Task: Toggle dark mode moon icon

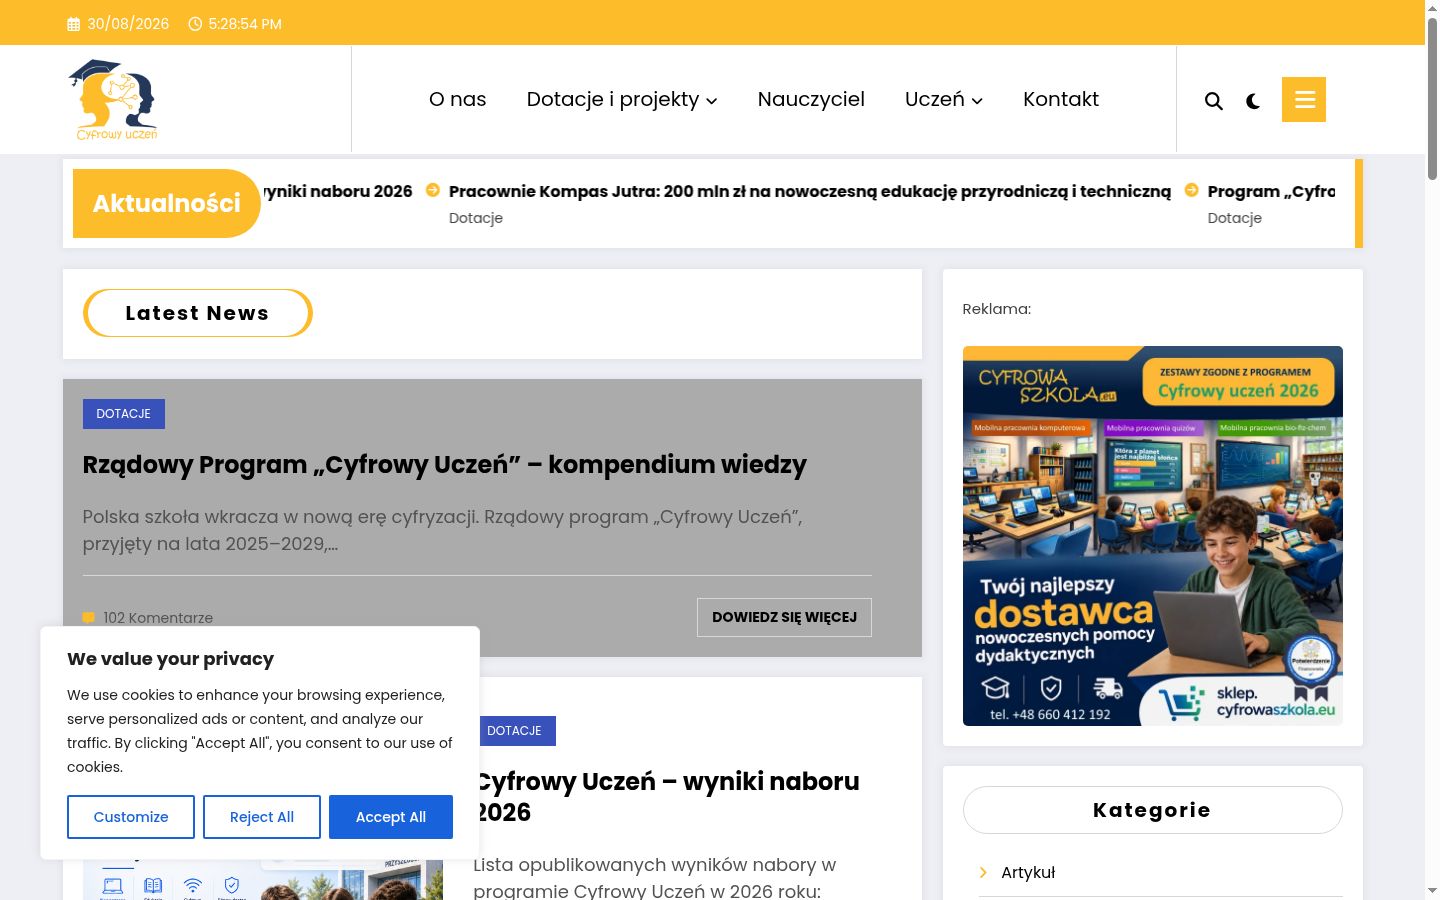Action: point(1253,101)
